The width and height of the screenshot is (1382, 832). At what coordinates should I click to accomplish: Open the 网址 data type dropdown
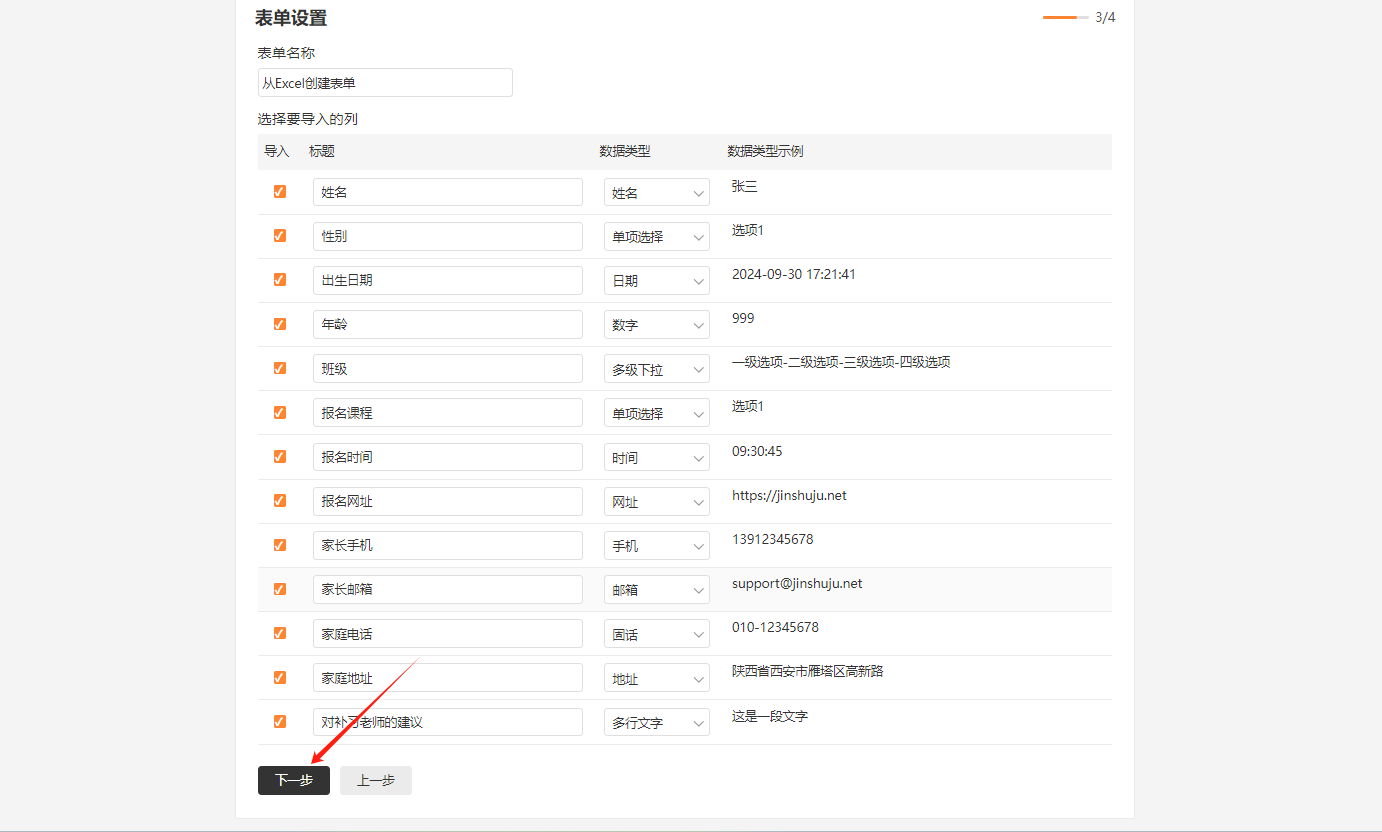coord(657,501)
